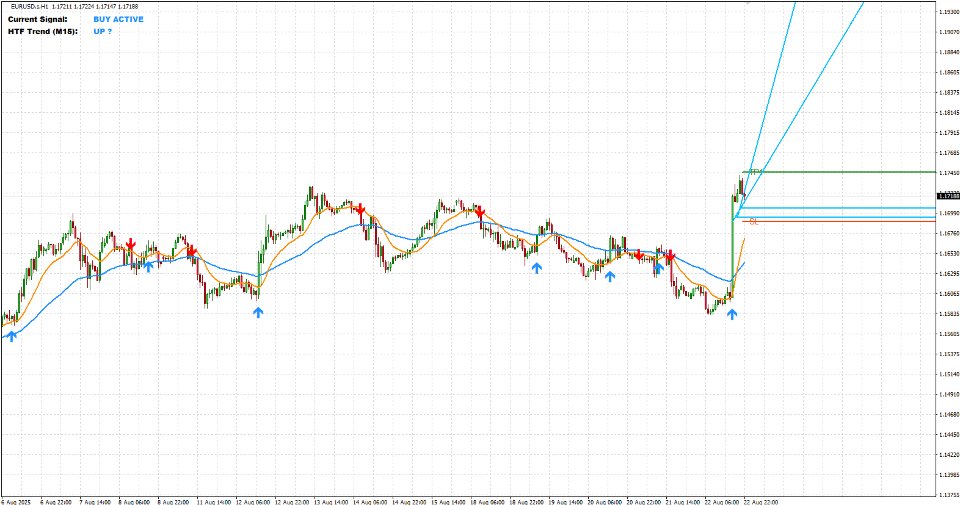The height and width of the screenshot is (505, 960).
Task: Click the 1.14680 price axis label
Action: [x=948, y=414]
